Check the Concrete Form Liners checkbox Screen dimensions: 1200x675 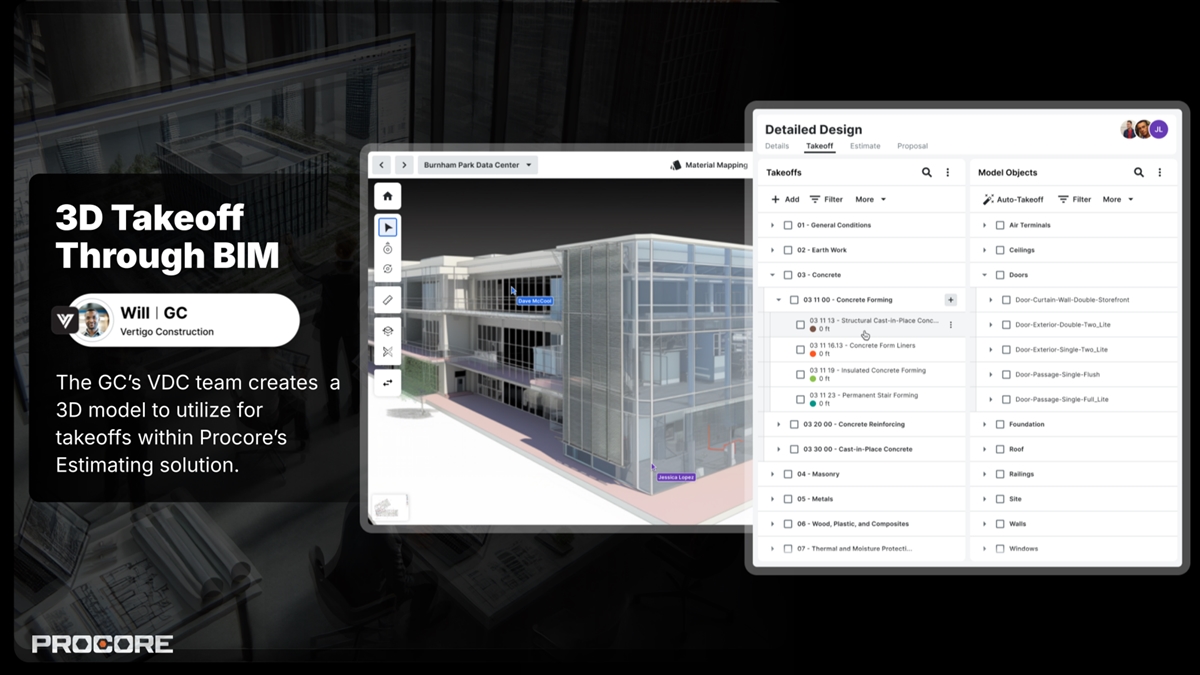point(800,349)
